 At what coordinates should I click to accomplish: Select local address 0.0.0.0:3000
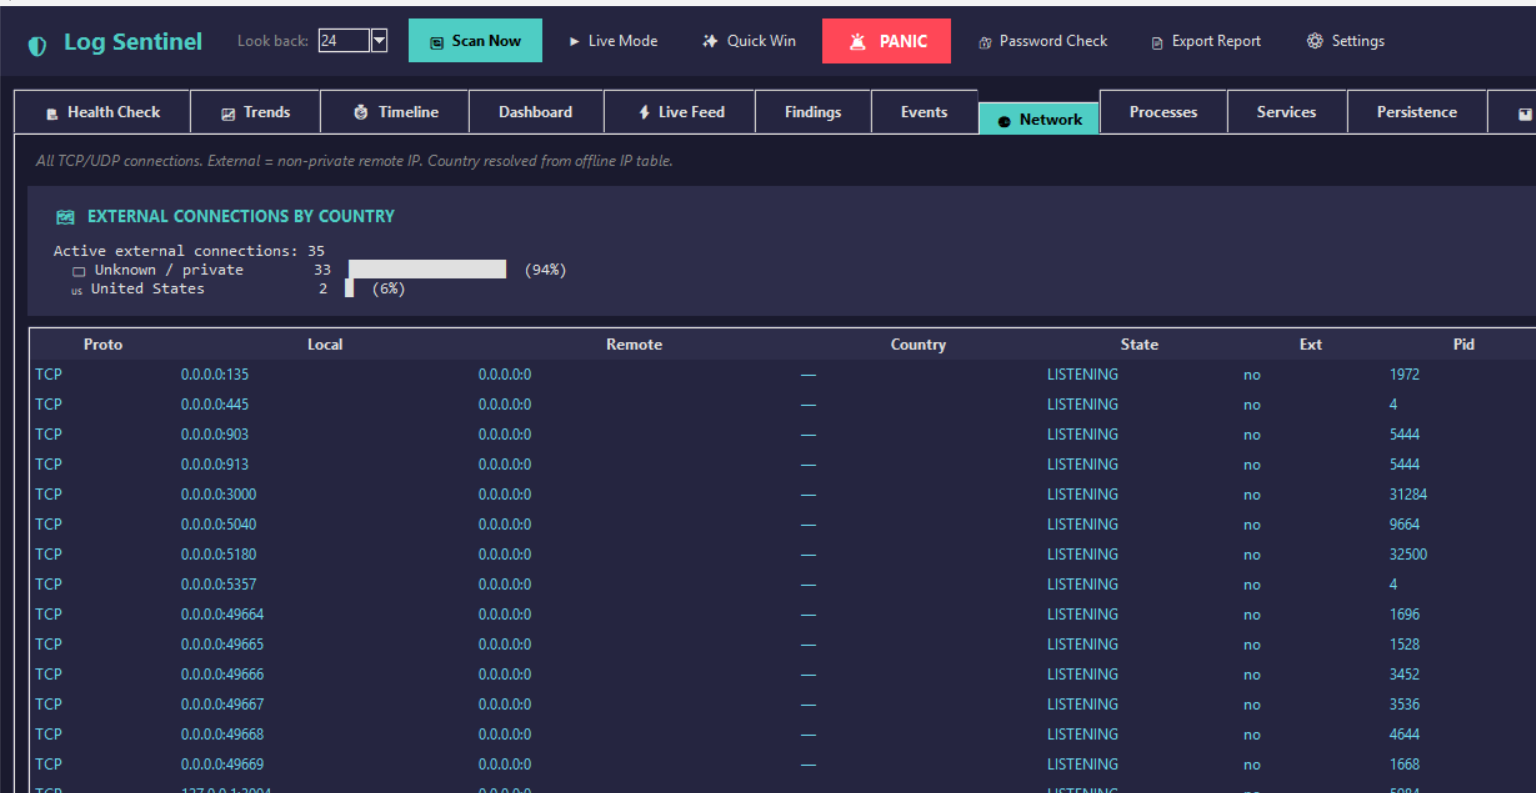pos(219,494)
